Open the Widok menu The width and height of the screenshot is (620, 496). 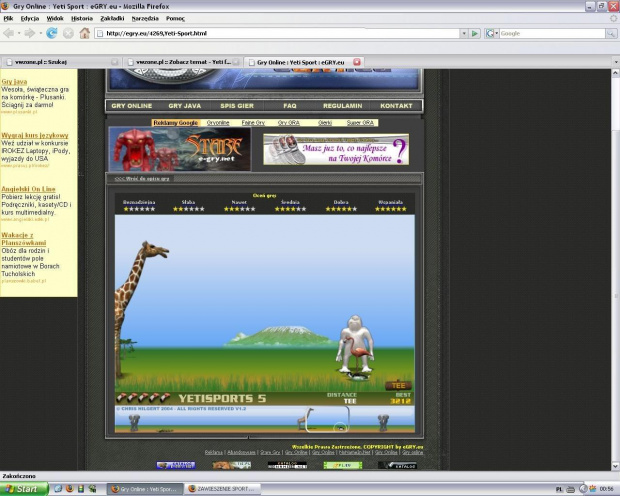coord(55,18)
